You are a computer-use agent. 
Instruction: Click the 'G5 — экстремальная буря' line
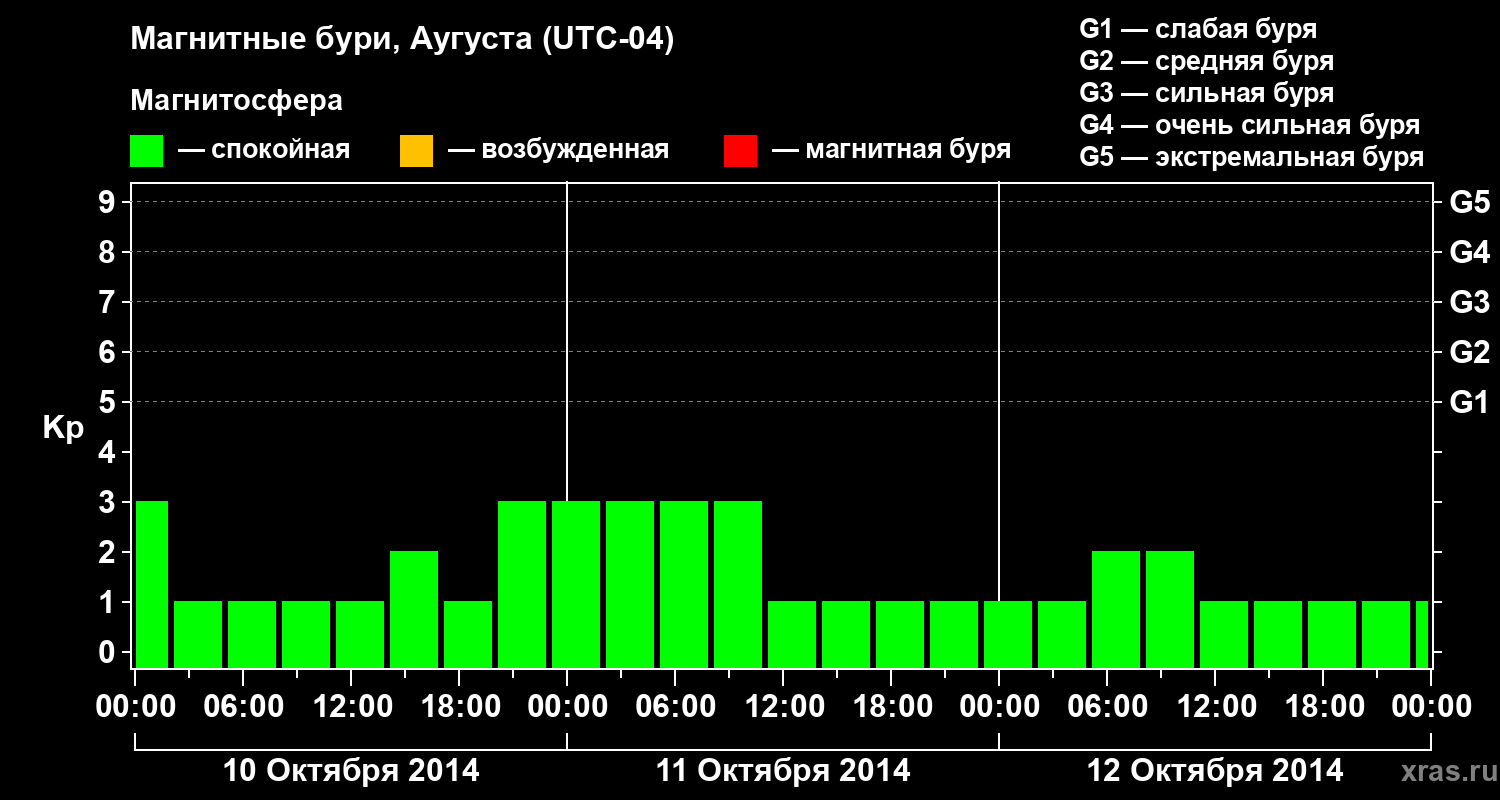click(1252, 158)
